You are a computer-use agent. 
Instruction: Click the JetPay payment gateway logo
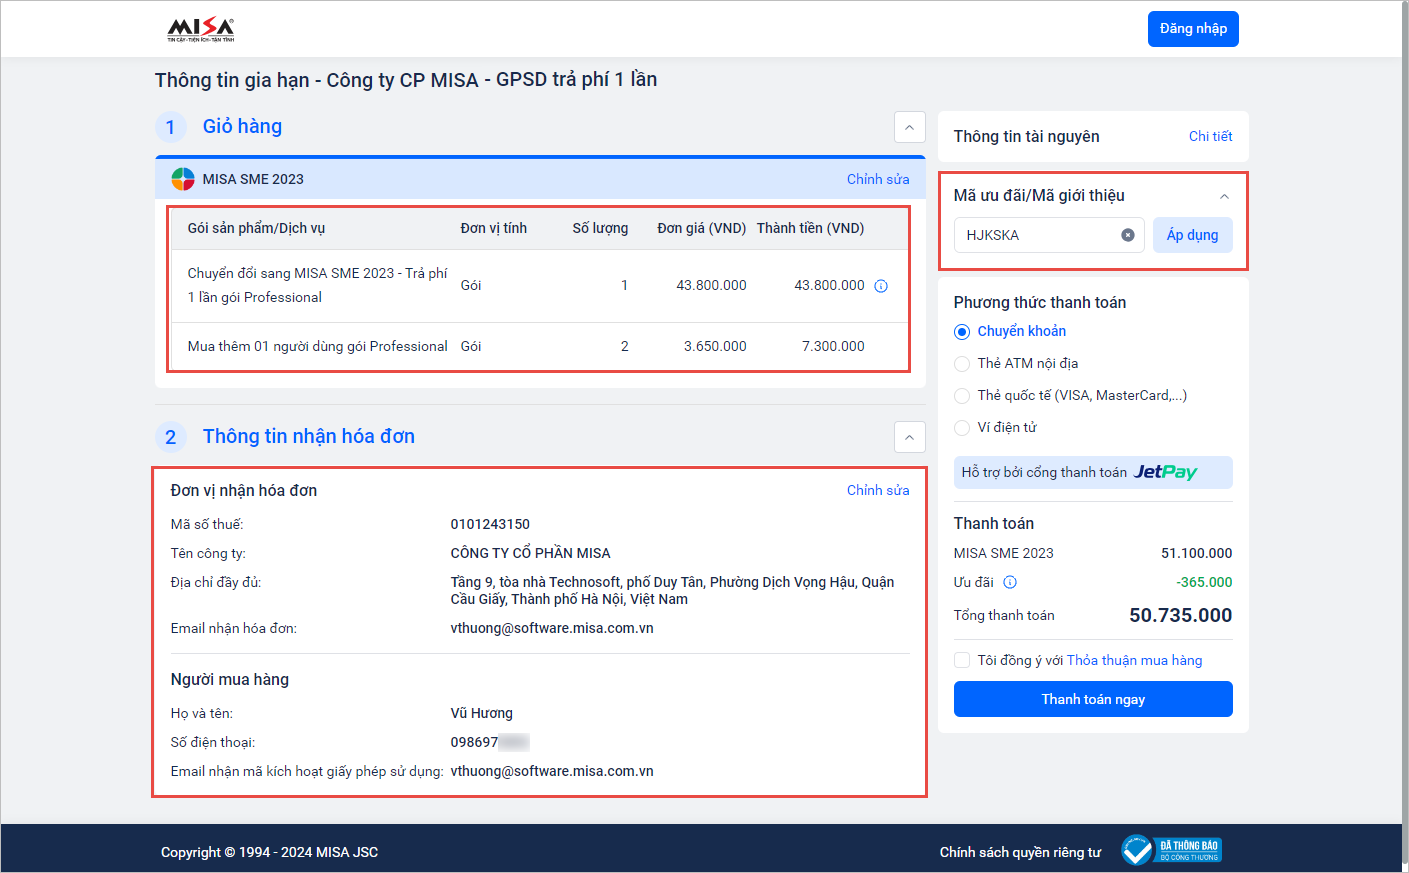point(1165,472)
